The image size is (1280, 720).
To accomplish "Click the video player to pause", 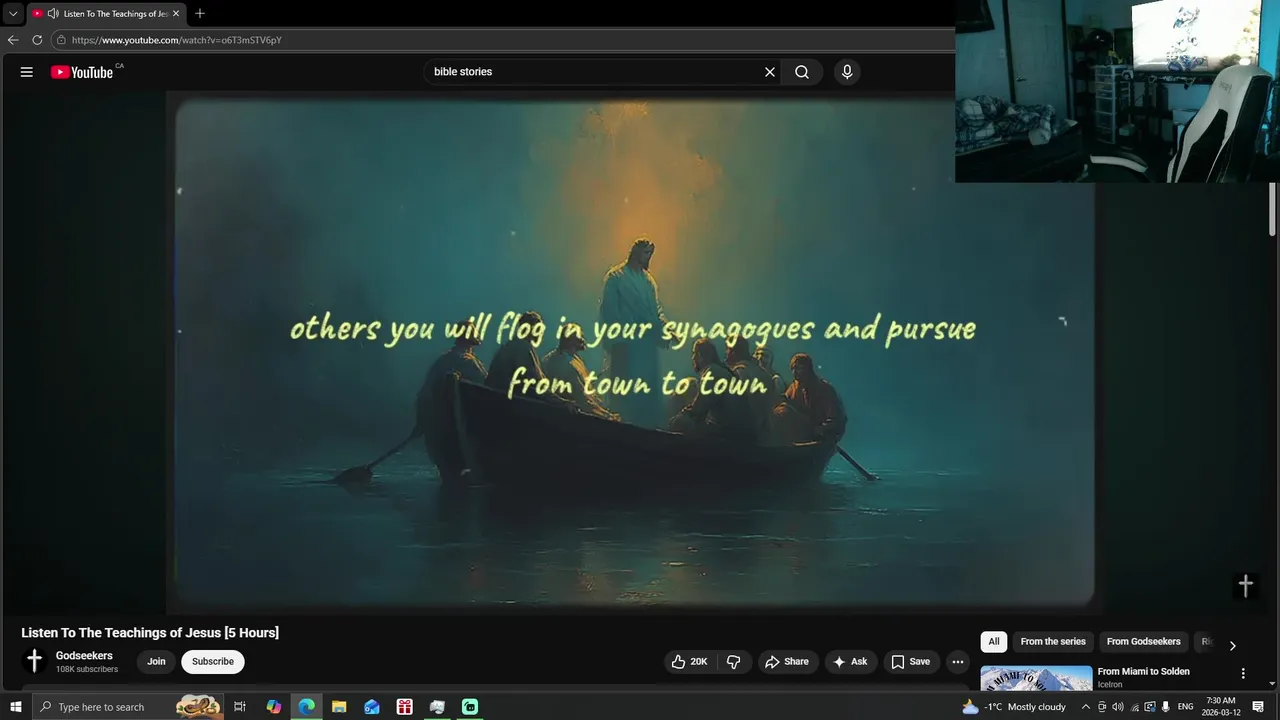I will tap(634, 352).
